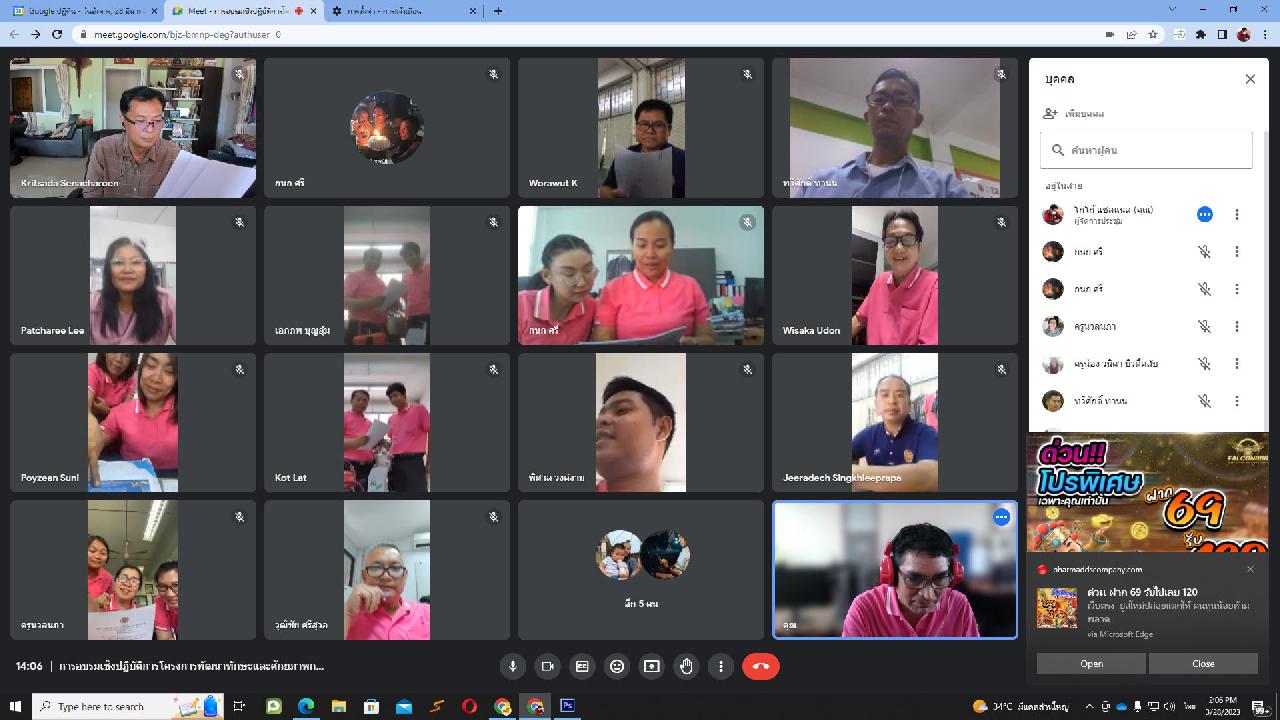Click Kot Lat name label
The height and width of the screenshot is (720, 1280).
(x=291, y=478)
